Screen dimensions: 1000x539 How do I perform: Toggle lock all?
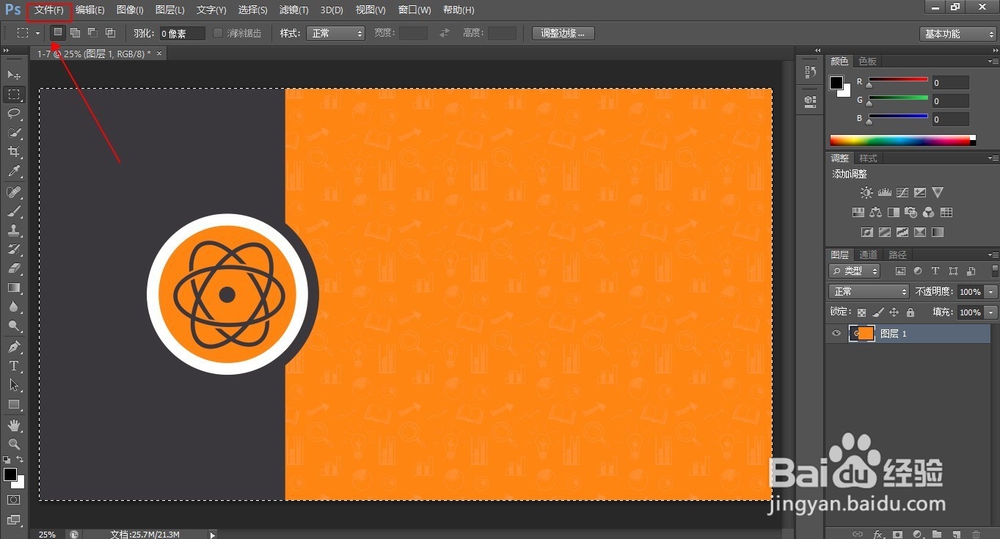point(910,312)
